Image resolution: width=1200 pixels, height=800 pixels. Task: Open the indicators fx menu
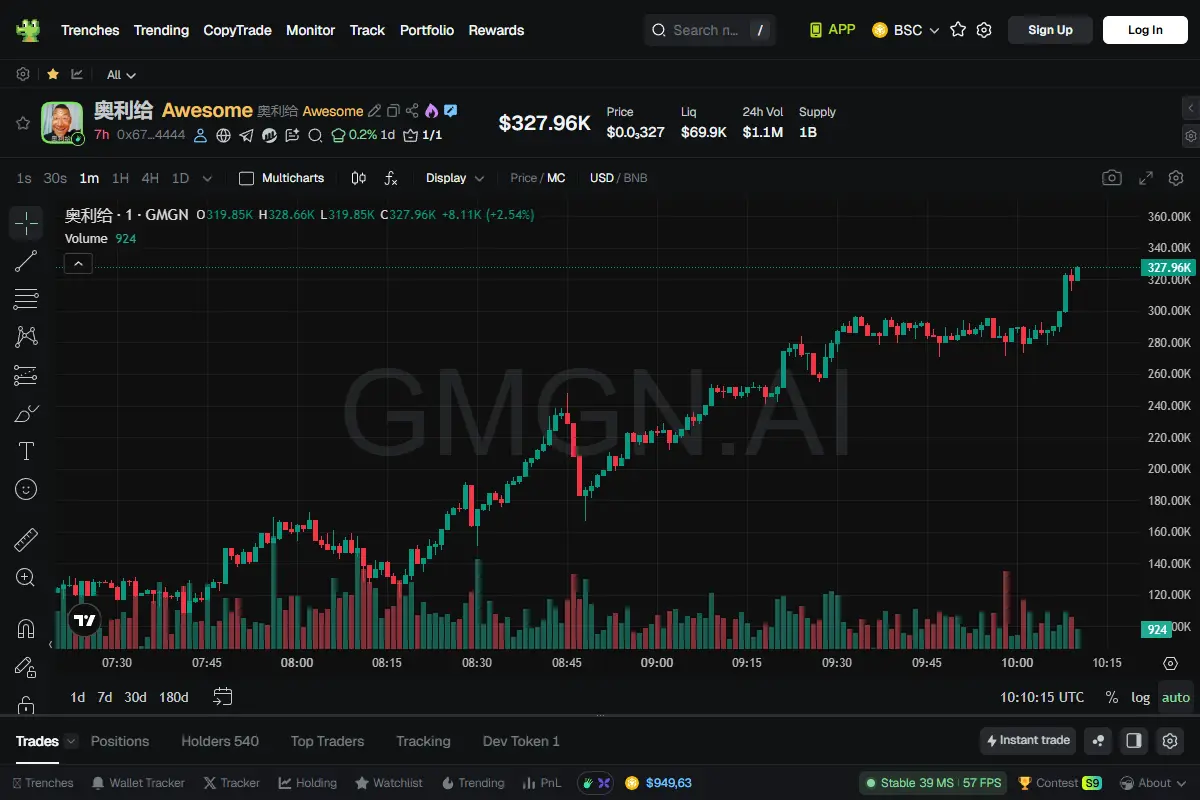click(x=391, y=178)
